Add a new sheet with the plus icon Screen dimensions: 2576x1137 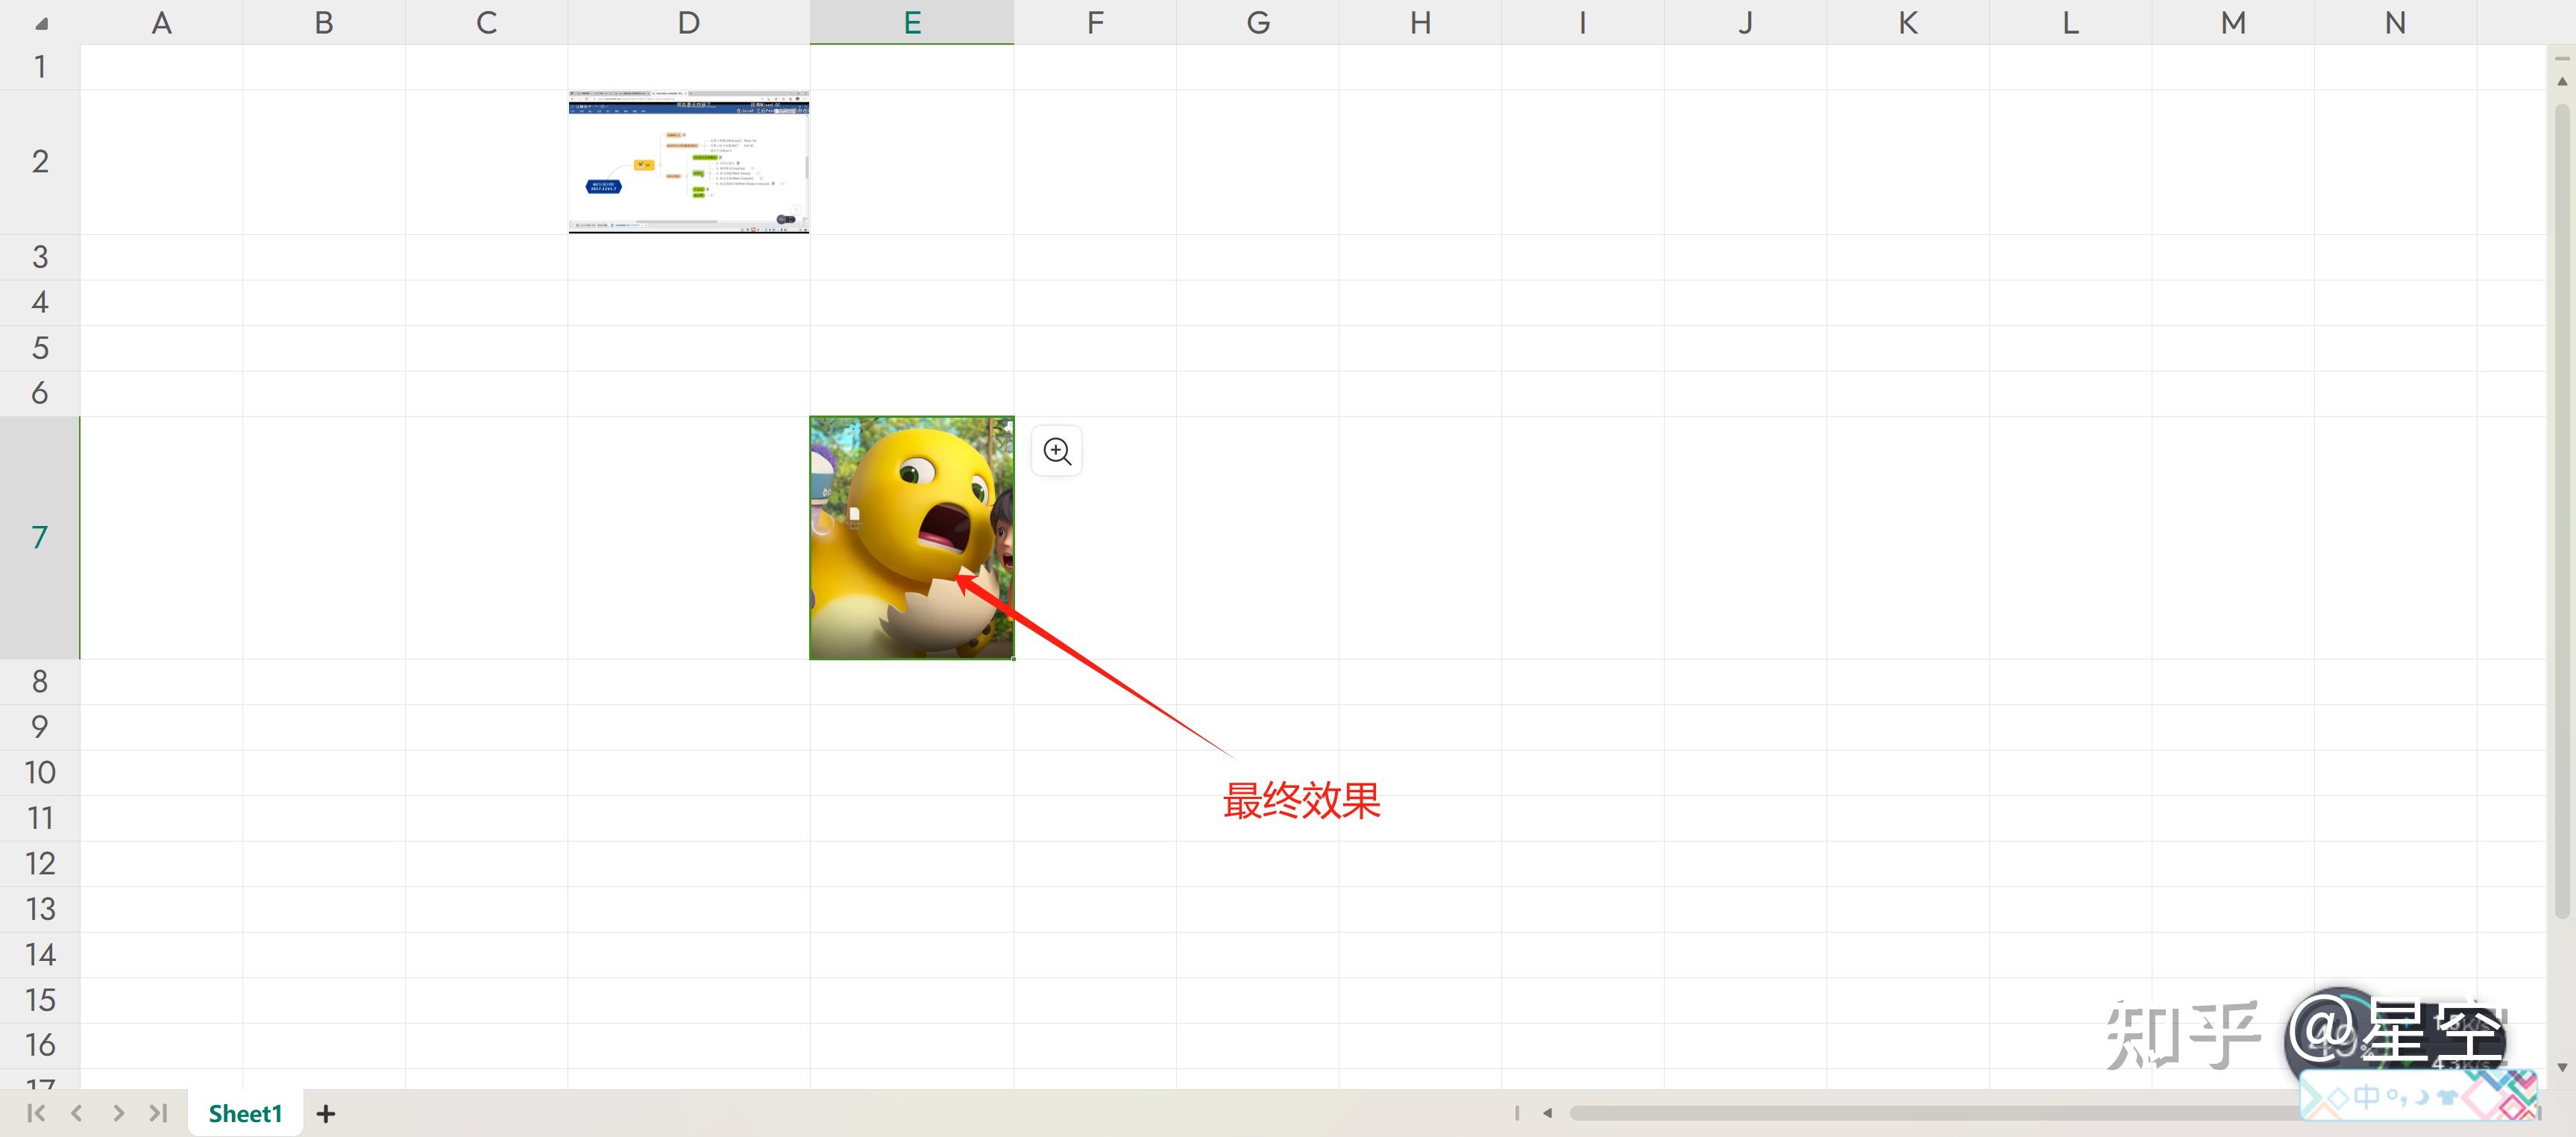pos(326,1113)
